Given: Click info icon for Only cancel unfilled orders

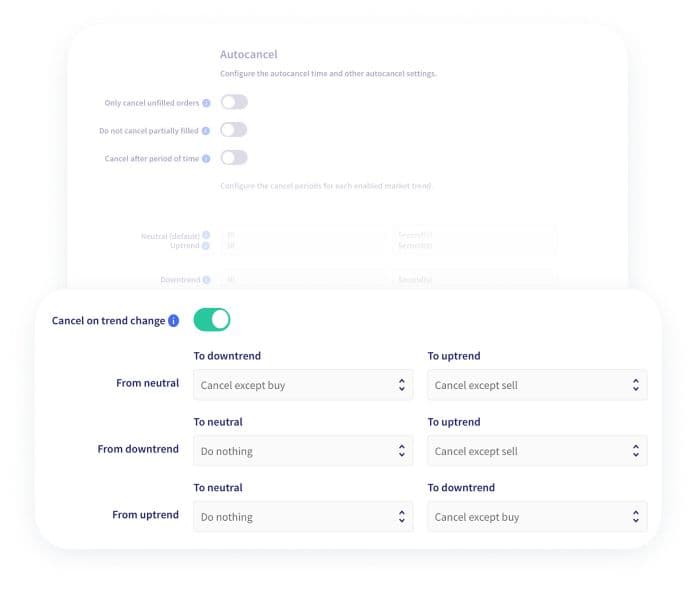Looking at the screenshot, I should pyautogui.click(x=207, y=103).
